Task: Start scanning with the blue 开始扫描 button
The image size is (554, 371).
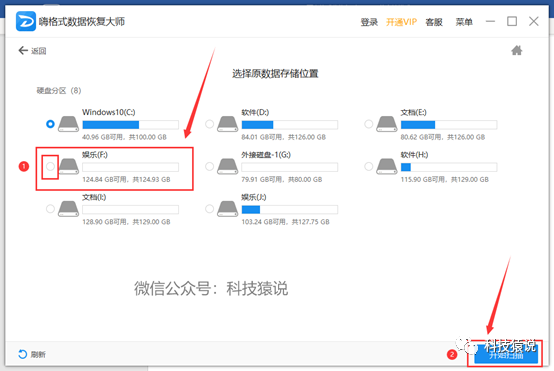Action: coord(506,354)
